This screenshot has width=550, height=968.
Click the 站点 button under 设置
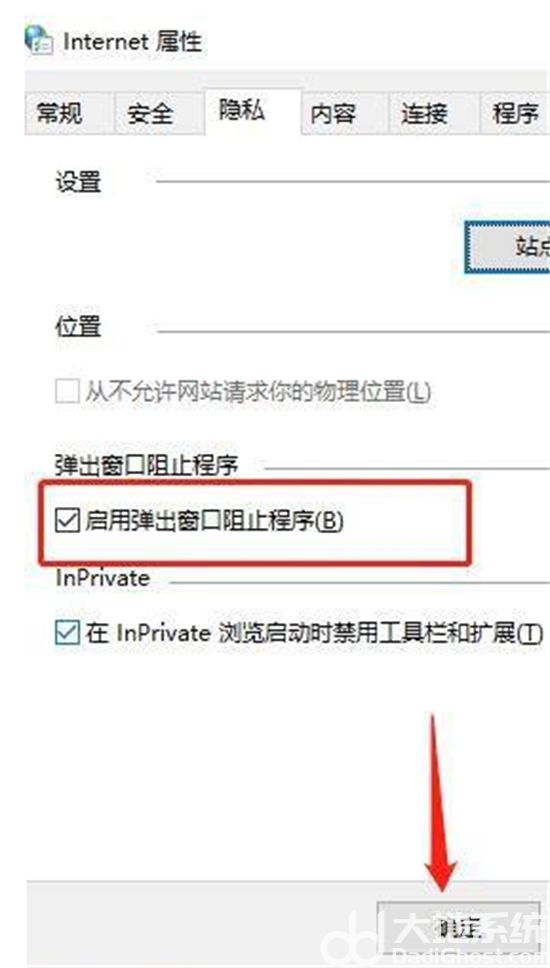click(x=507, y=247)
